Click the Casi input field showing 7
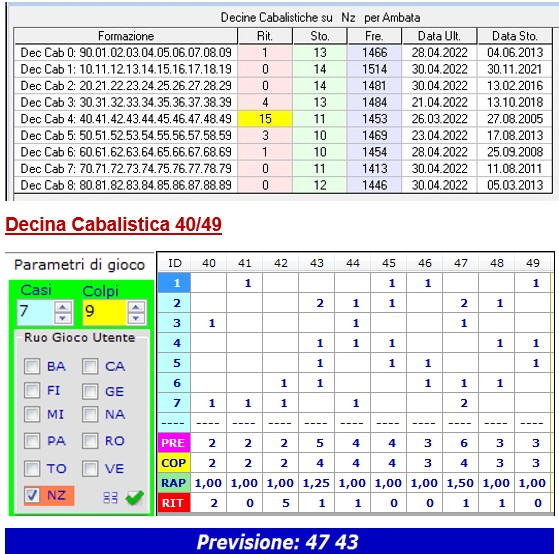This screenshot has width=559, height=554. coord(35,312)
